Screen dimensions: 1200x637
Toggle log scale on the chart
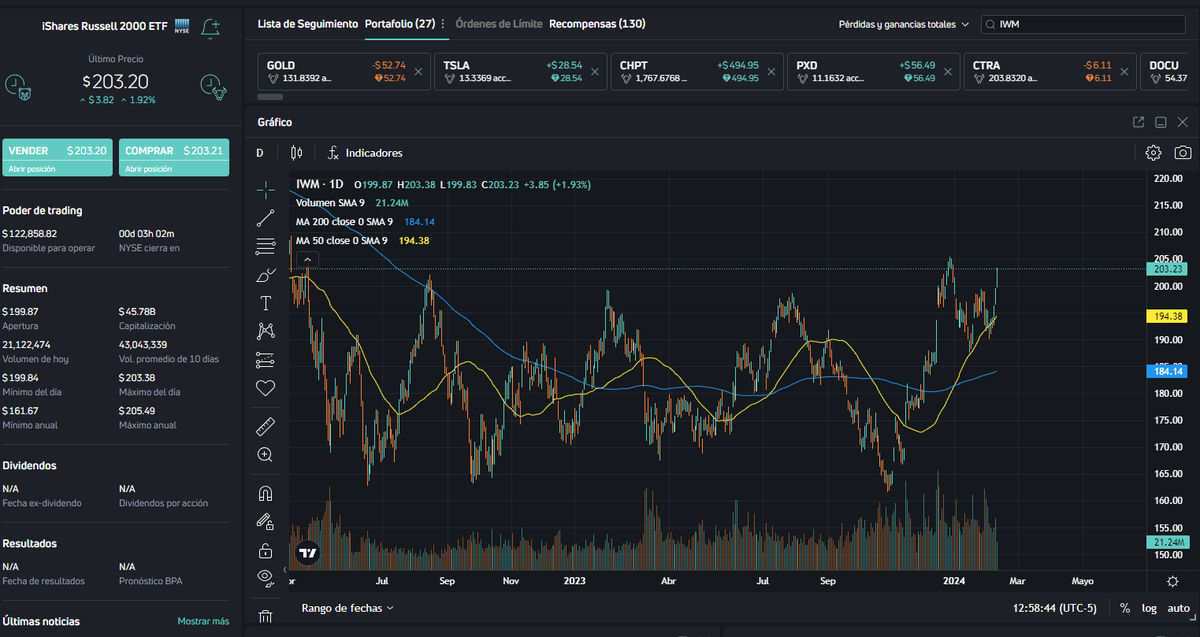point(1150,608)
